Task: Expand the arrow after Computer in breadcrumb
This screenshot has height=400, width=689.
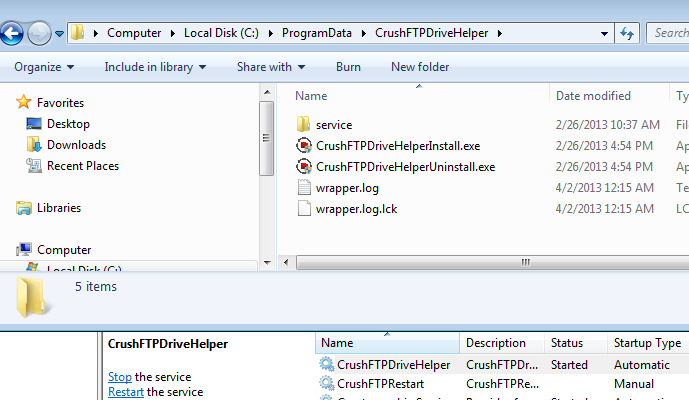Action: pyautogui.click(x=173, y=33)
